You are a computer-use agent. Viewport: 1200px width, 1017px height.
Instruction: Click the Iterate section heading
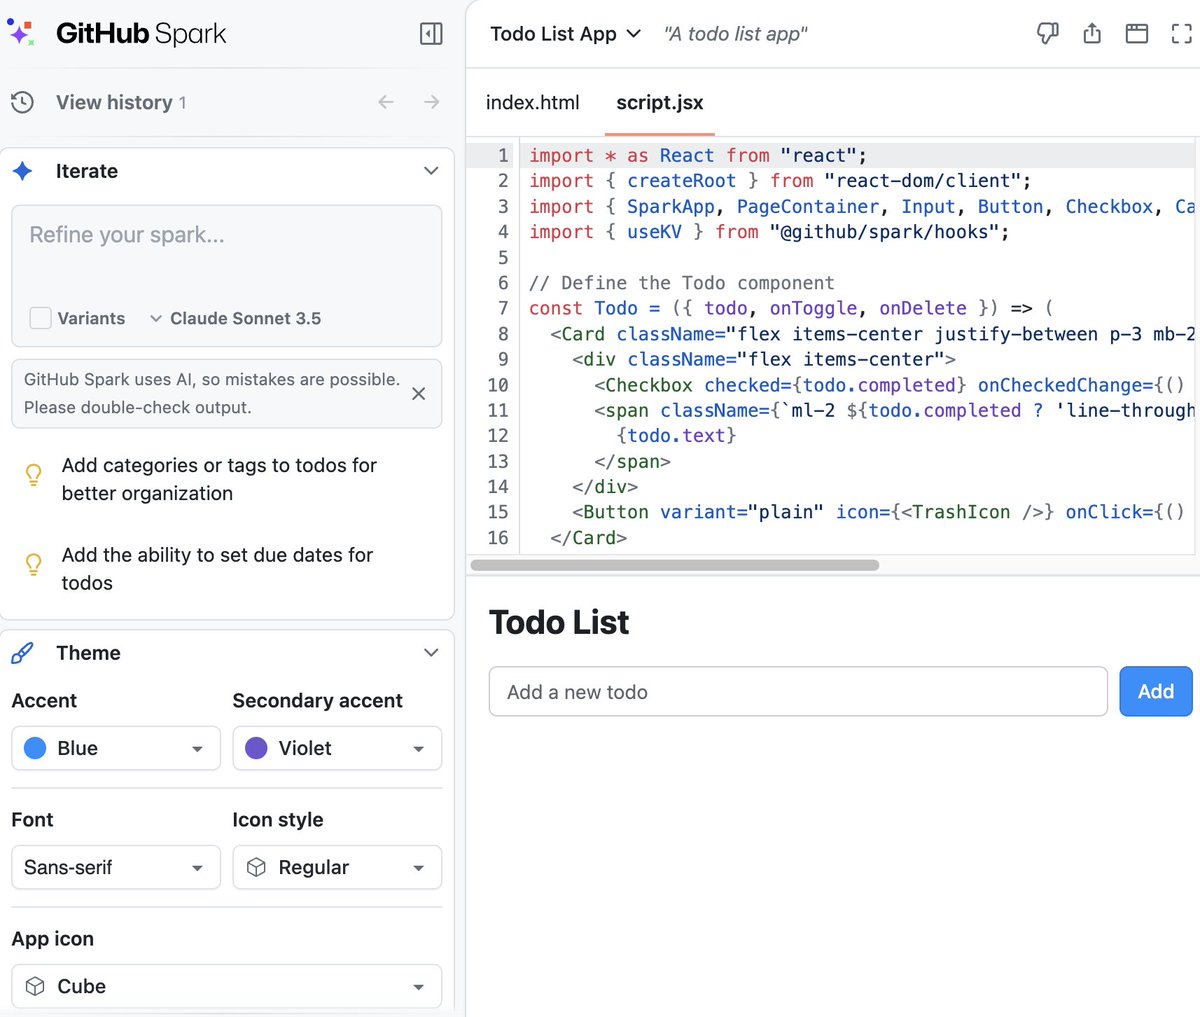87,171
